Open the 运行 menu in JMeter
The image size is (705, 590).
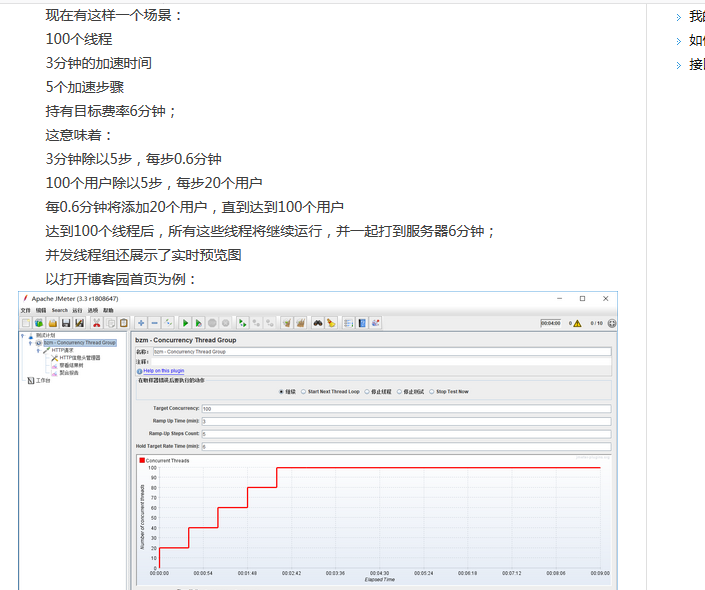(77, 310)
